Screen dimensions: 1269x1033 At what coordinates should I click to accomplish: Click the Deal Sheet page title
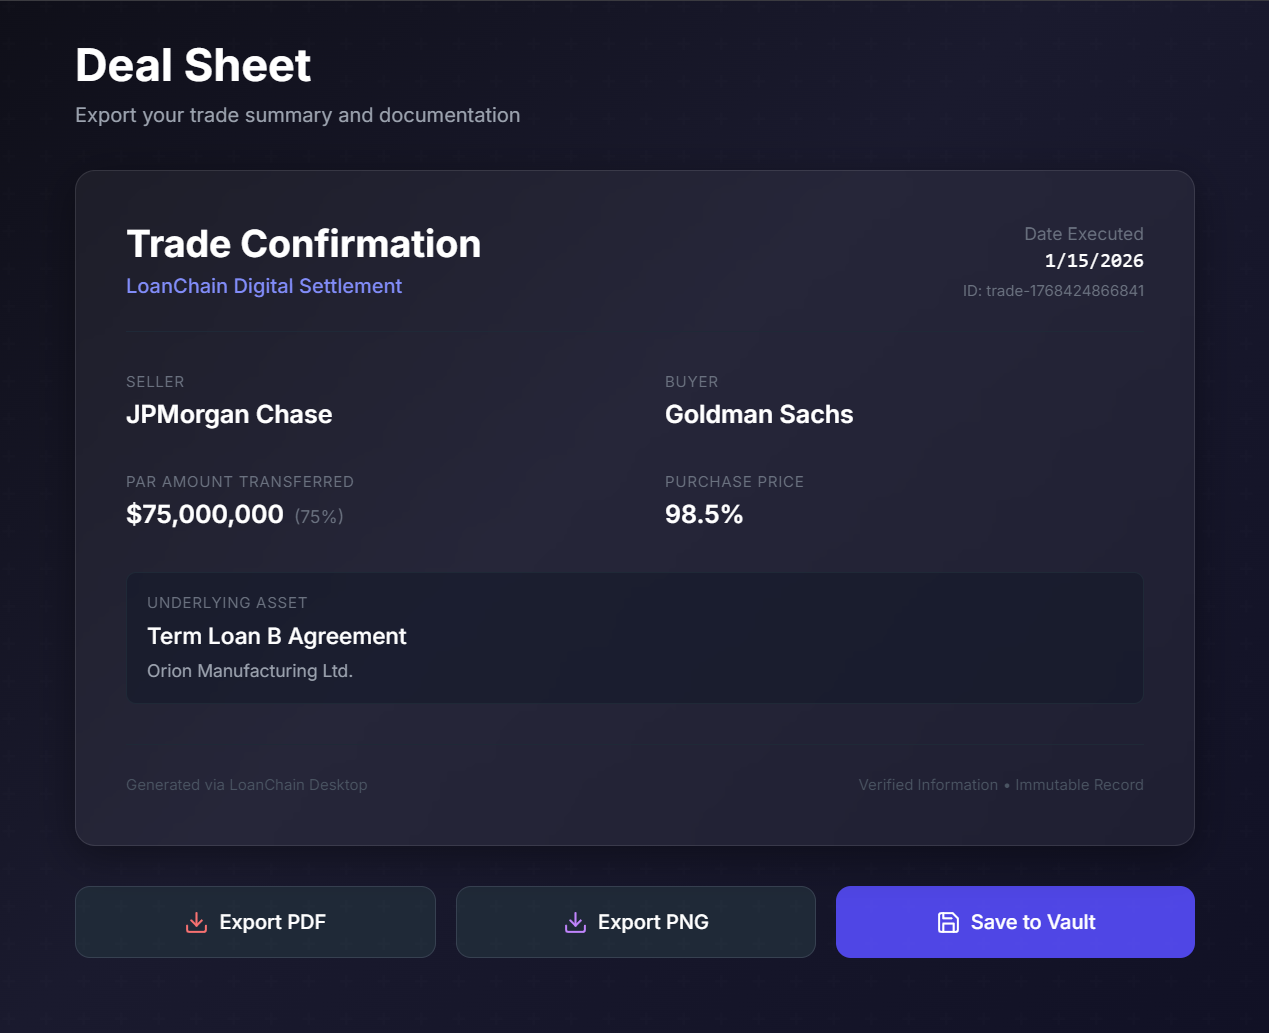[x=193, y=65]
